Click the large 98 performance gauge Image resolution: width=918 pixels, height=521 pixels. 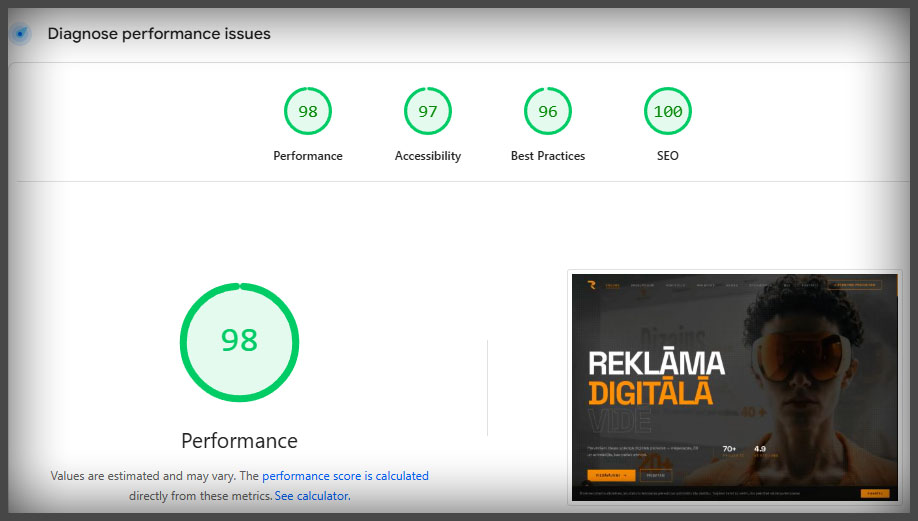click(x=239, y=342)
